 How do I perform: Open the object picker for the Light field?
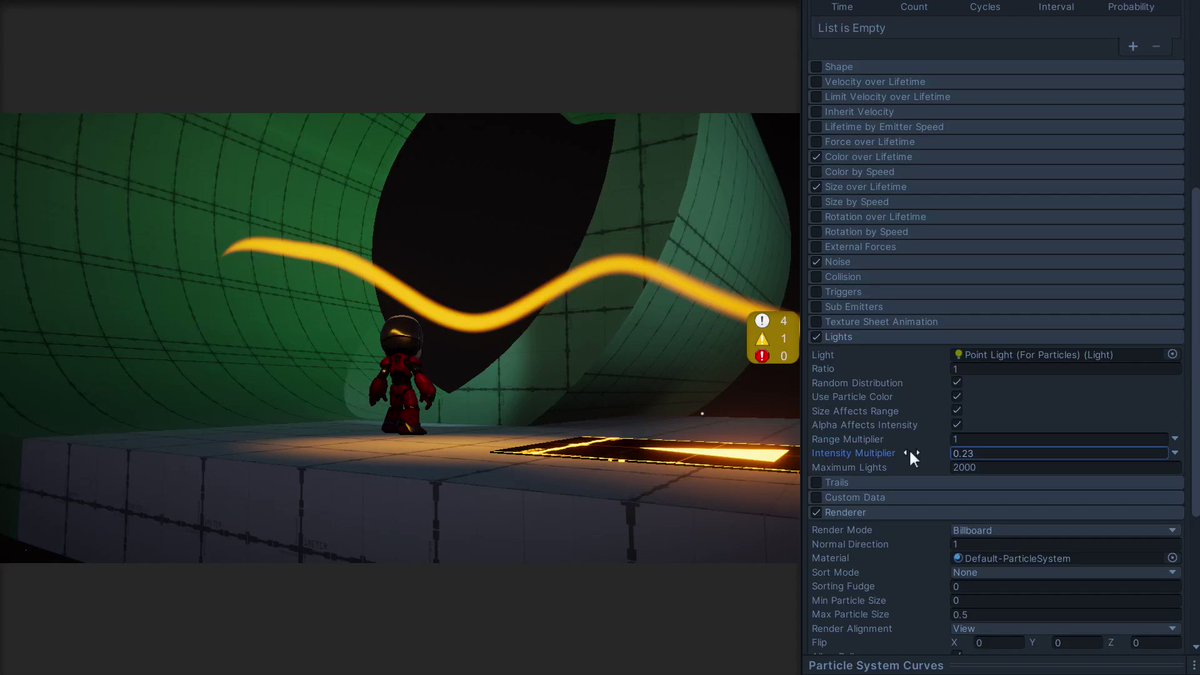[x=1172, y=354]
